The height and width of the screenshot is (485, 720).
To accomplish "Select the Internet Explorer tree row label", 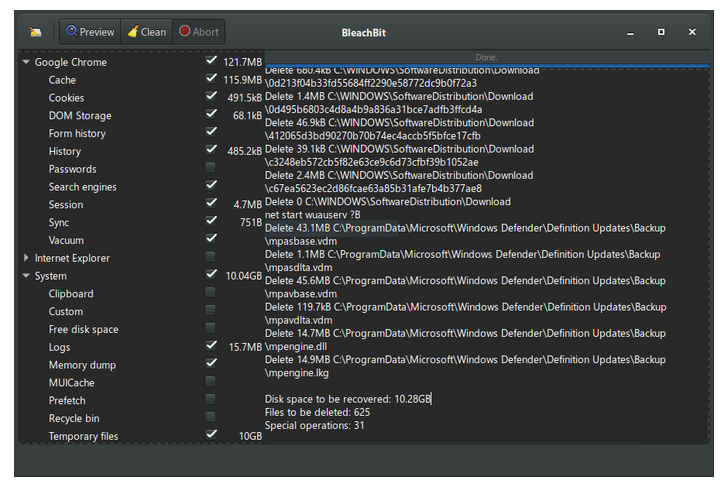I will click(72, 258).
